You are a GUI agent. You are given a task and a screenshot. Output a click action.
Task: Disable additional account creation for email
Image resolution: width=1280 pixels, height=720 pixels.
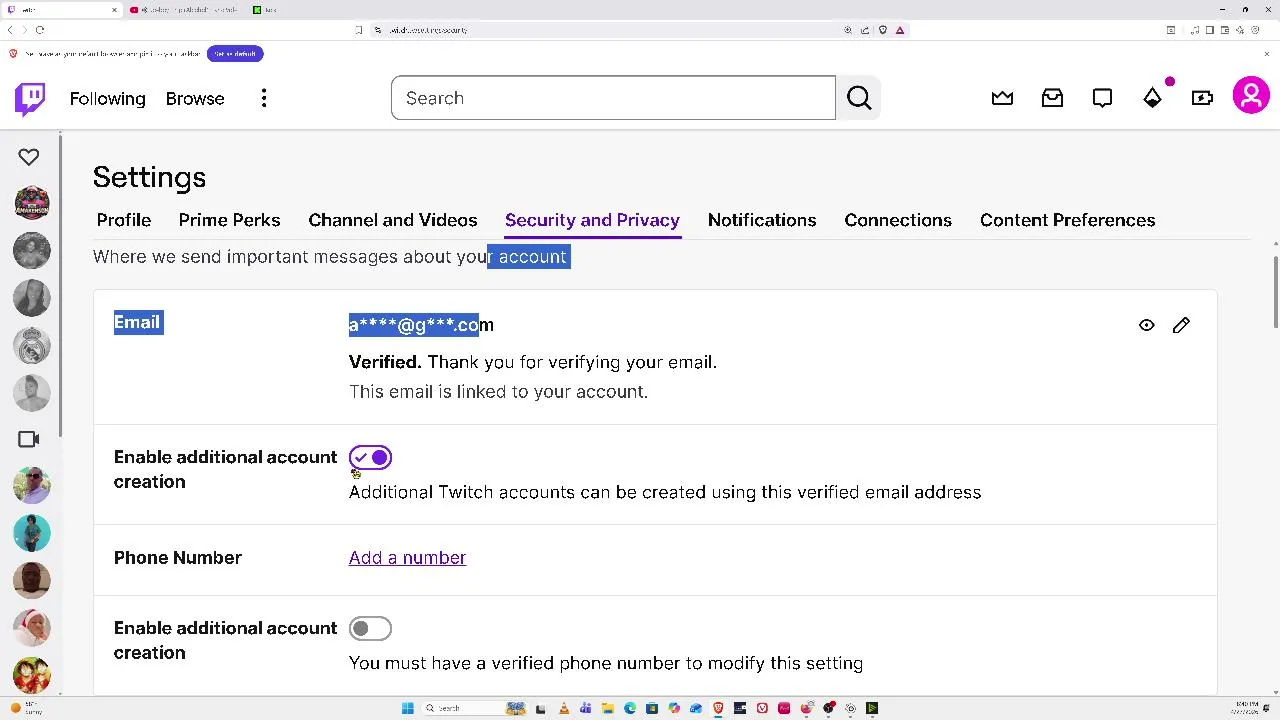click(x=370, y=458)
